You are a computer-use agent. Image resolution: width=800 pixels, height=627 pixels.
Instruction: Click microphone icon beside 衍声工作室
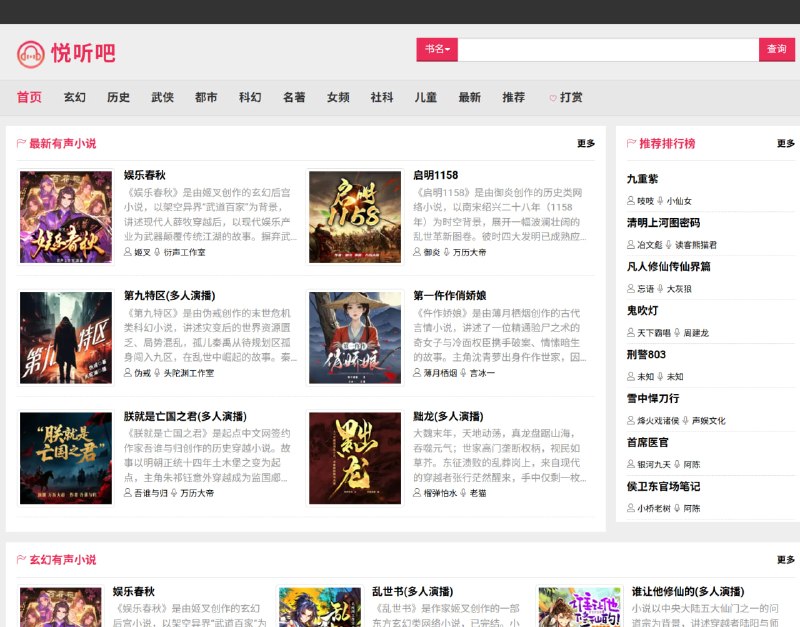click(x=157, y=252)
